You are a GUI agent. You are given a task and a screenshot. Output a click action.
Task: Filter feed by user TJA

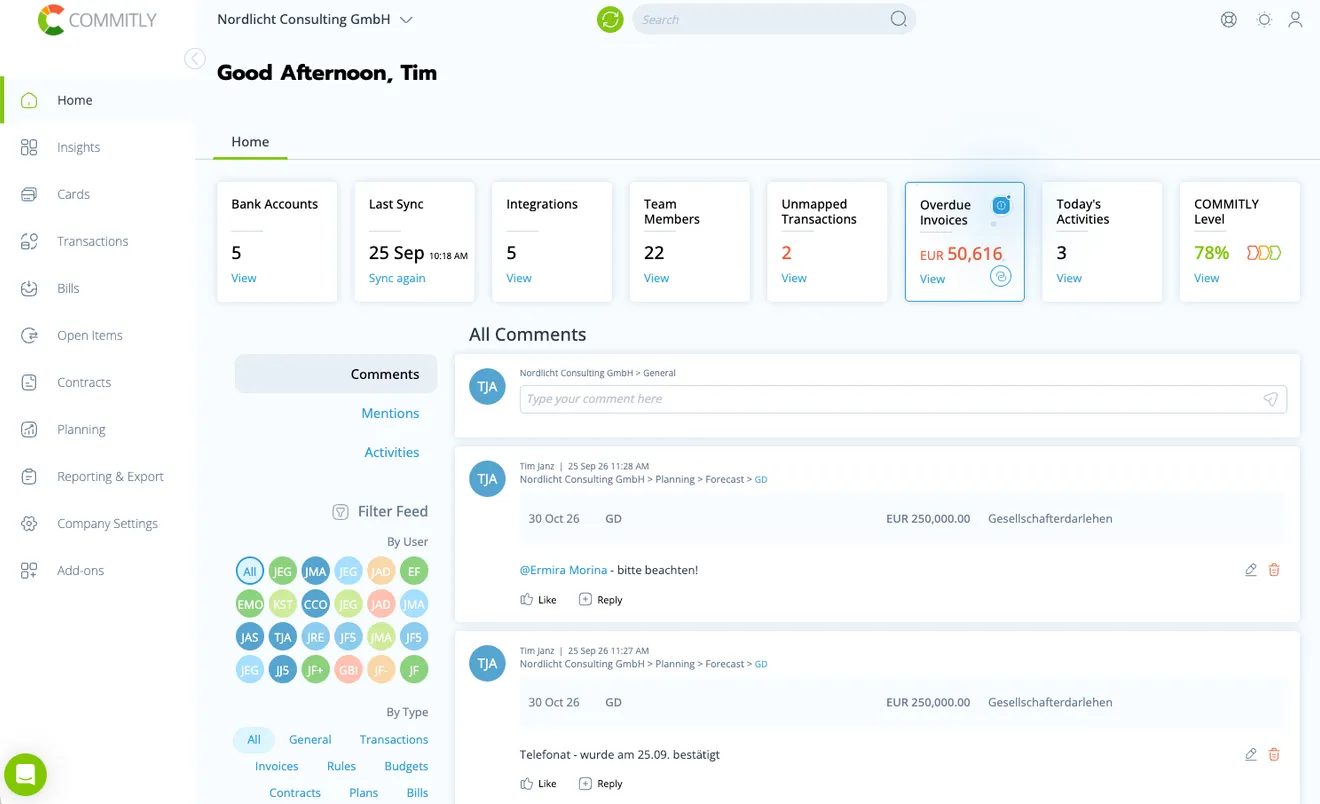[x=283, y=636]
